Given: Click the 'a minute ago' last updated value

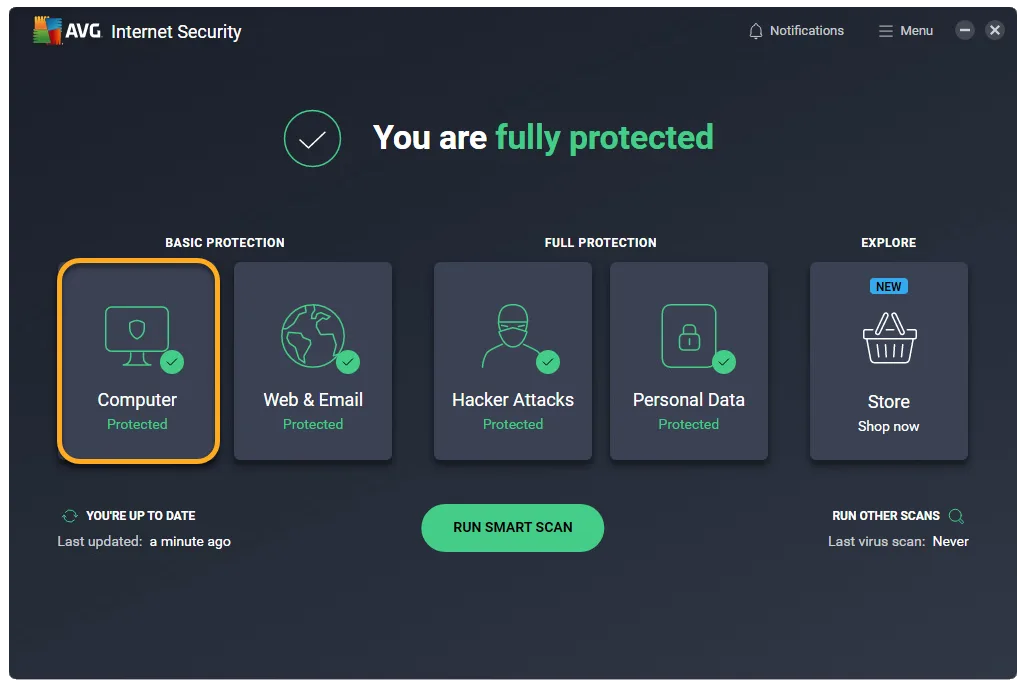Looking at the screenshot, I should coord(190,542).
